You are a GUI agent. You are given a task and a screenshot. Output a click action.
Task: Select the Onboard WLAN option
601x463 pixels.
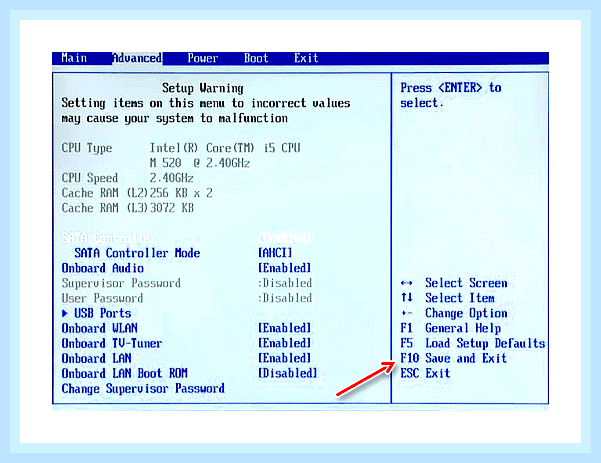(100, 328)
